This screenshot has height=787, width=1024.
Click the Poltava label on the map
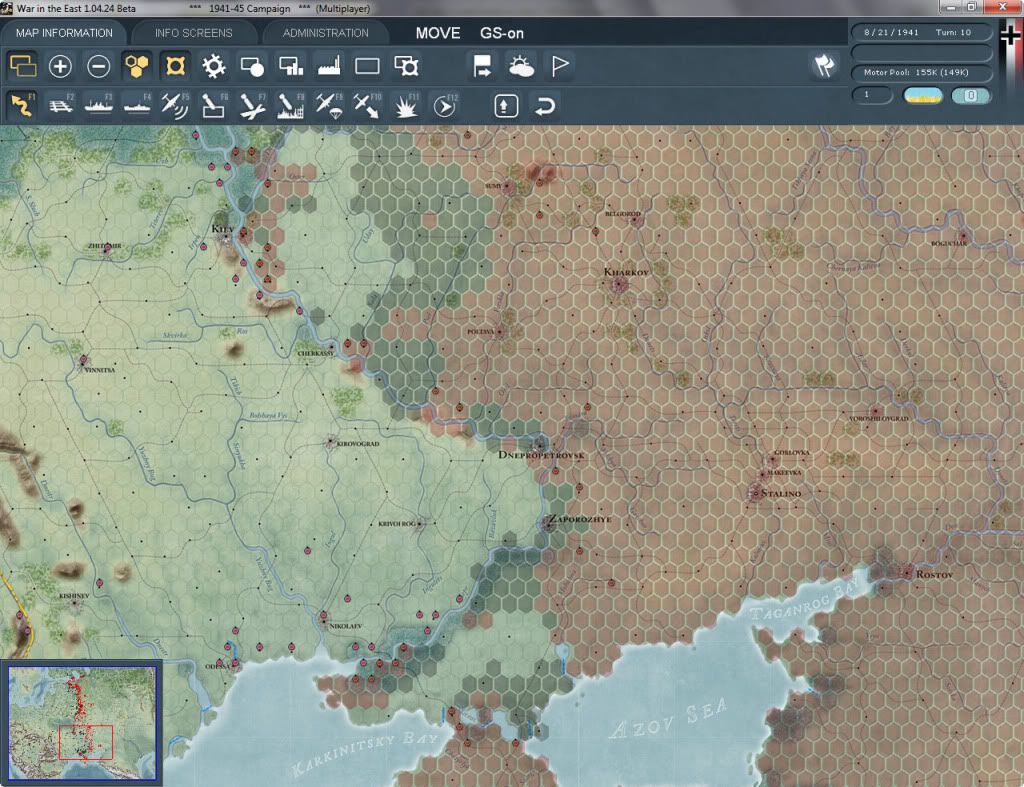coord(481,332)
